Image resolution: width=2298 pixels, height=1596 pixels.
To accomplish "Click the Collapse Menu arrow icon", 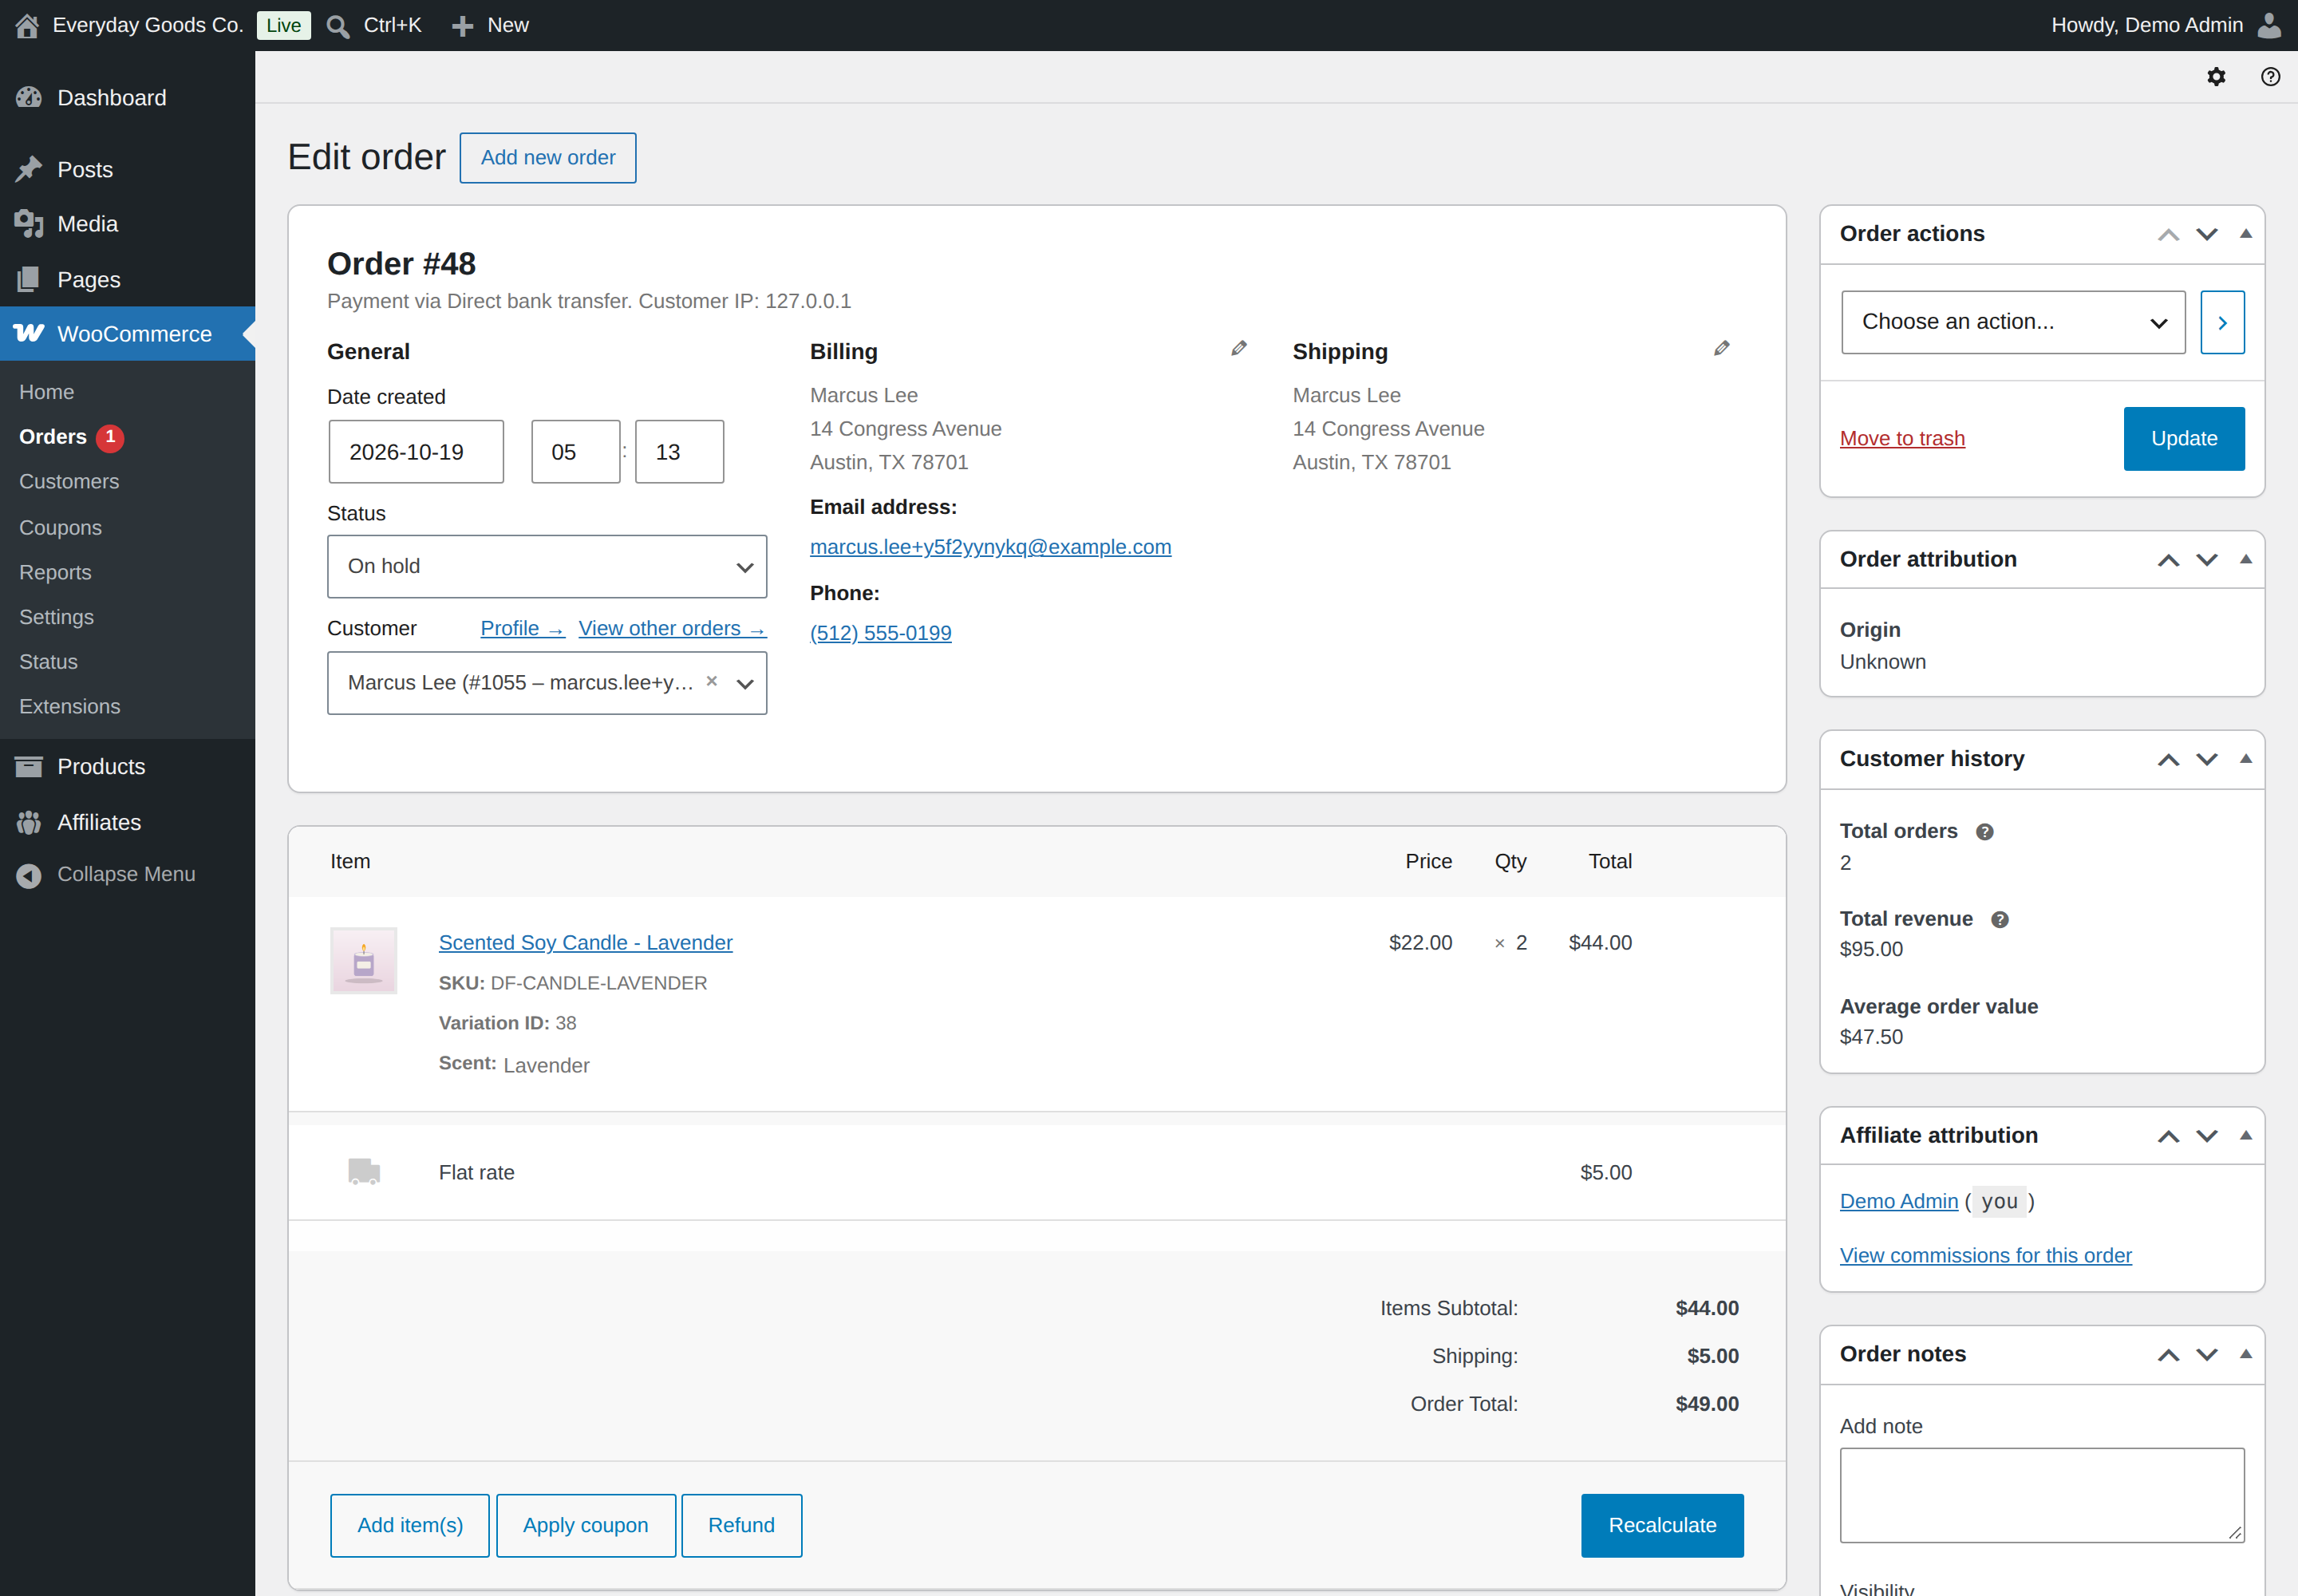I will [x=29, y=875].
